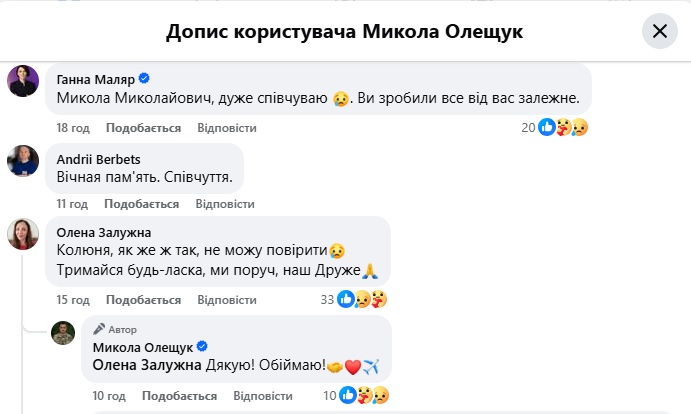The width and height of the screenshot is (691, 414).
Task: Reply to Ганна Маляр's comment
Action: point(226,128)
